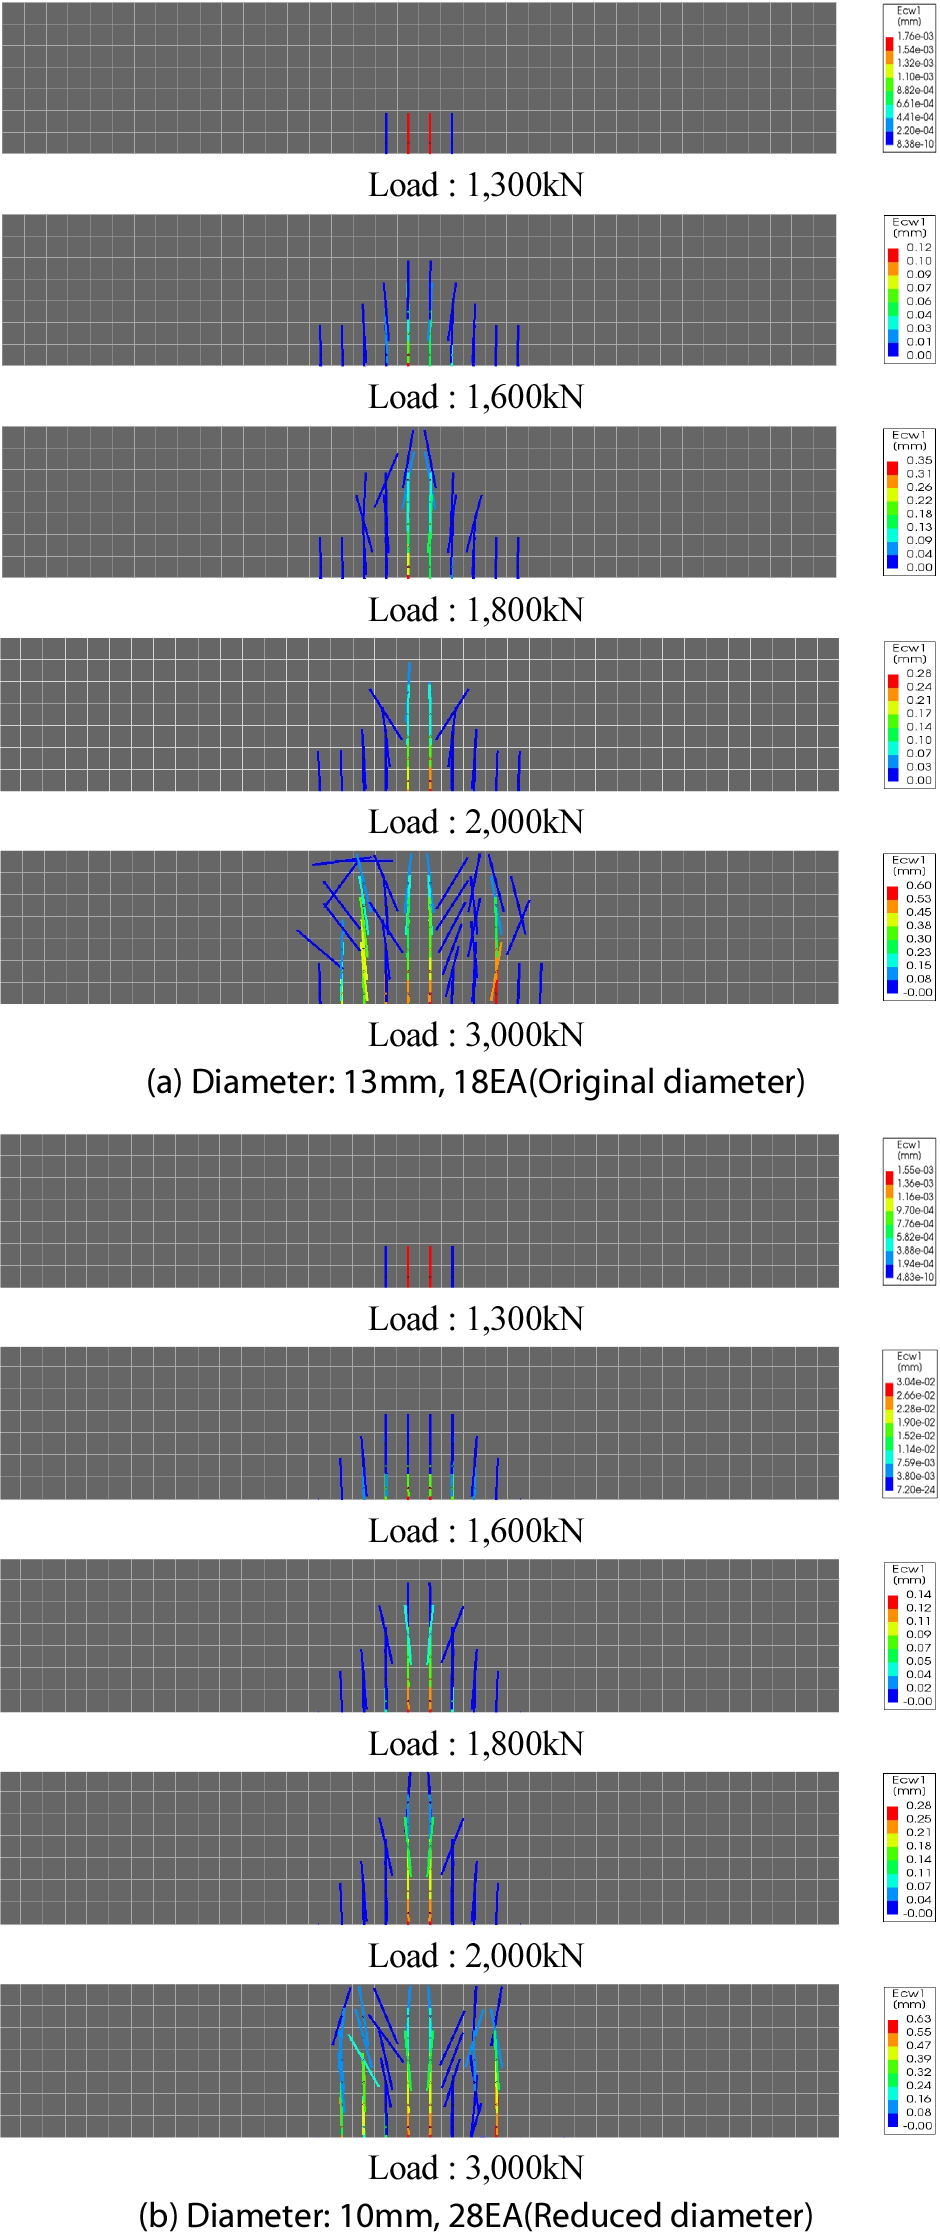Click the caption '(b) Diameter: 10mm, 28EA(Reduced diameter)'

tap(475, 2215)
